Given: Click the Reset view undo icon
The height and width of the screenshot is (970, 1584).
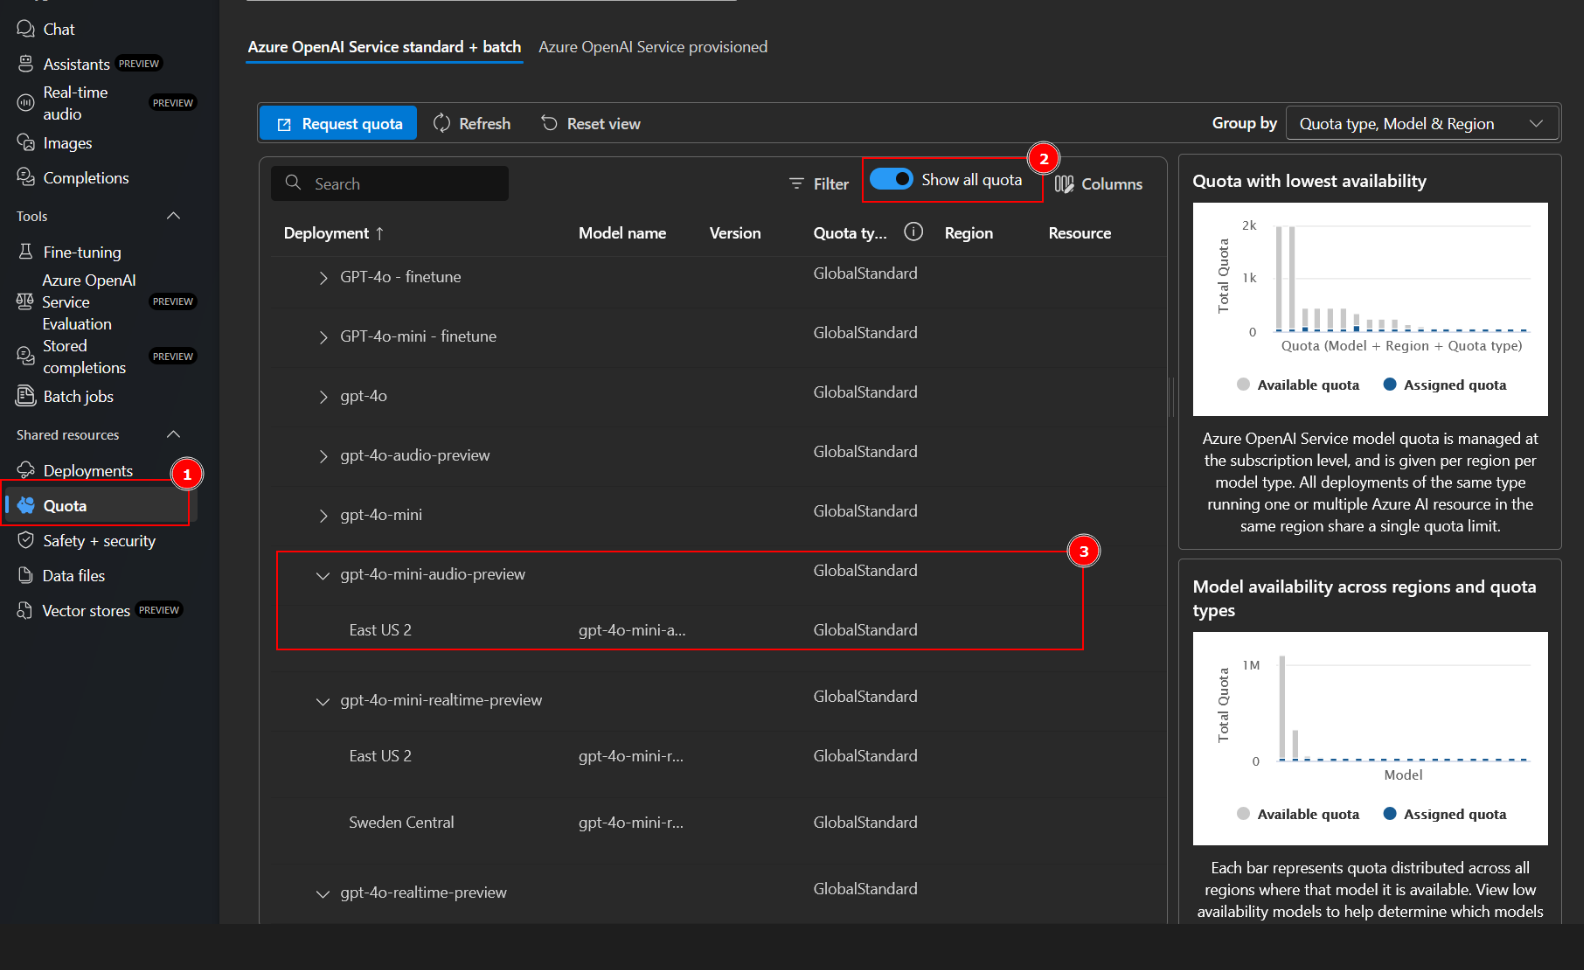Looking at the screenshot, I should click(549, 122).
